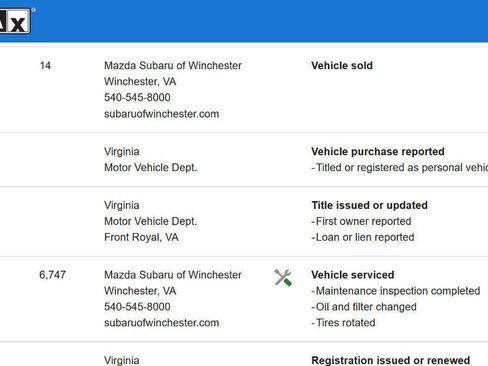Select the Vehicle sold heading

342,66
